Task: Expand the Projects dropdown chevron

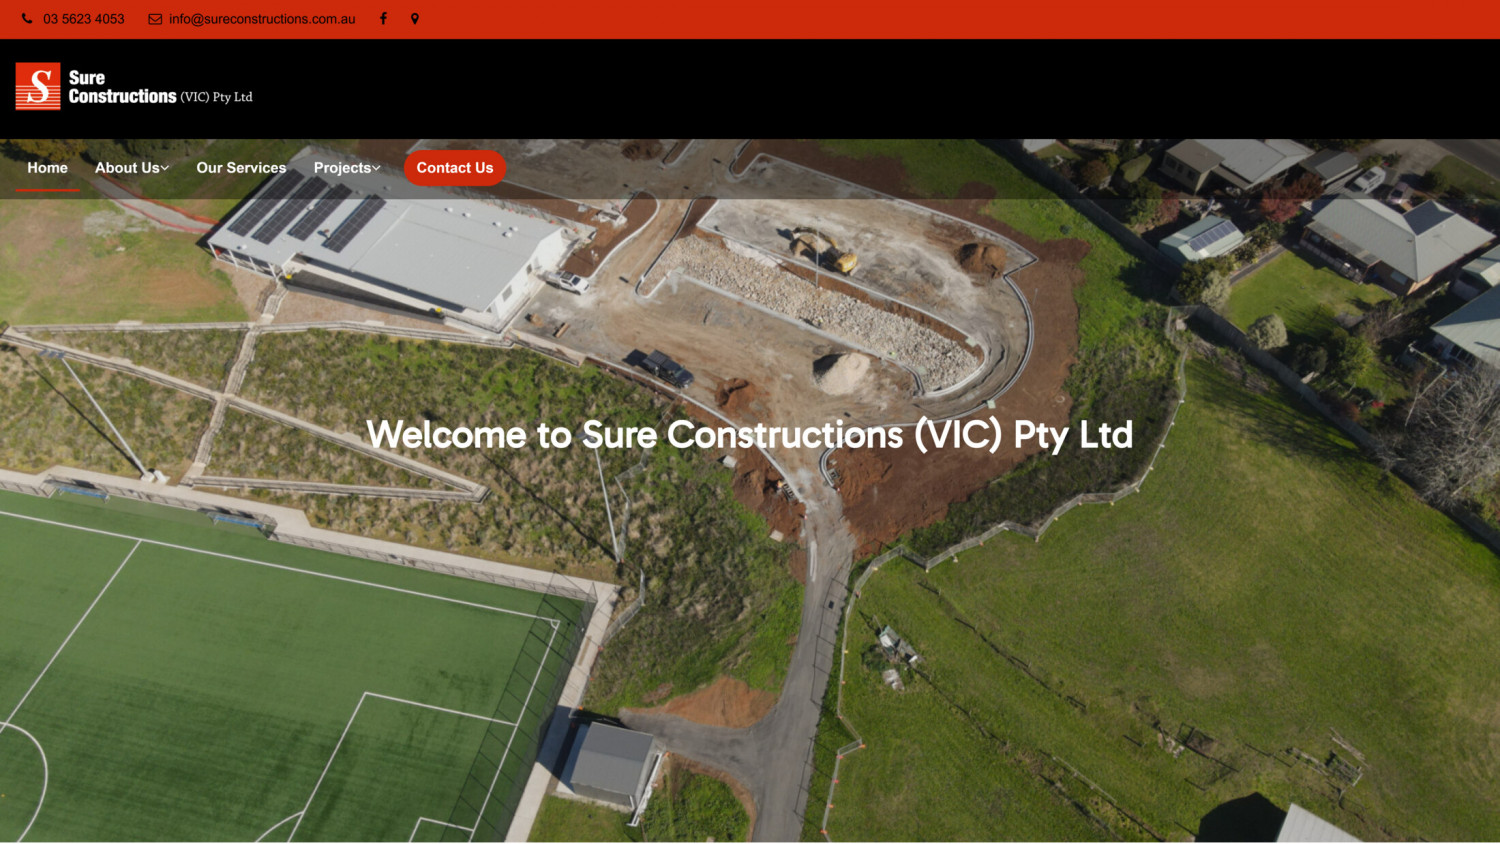Action: click(x=377, y=168)
